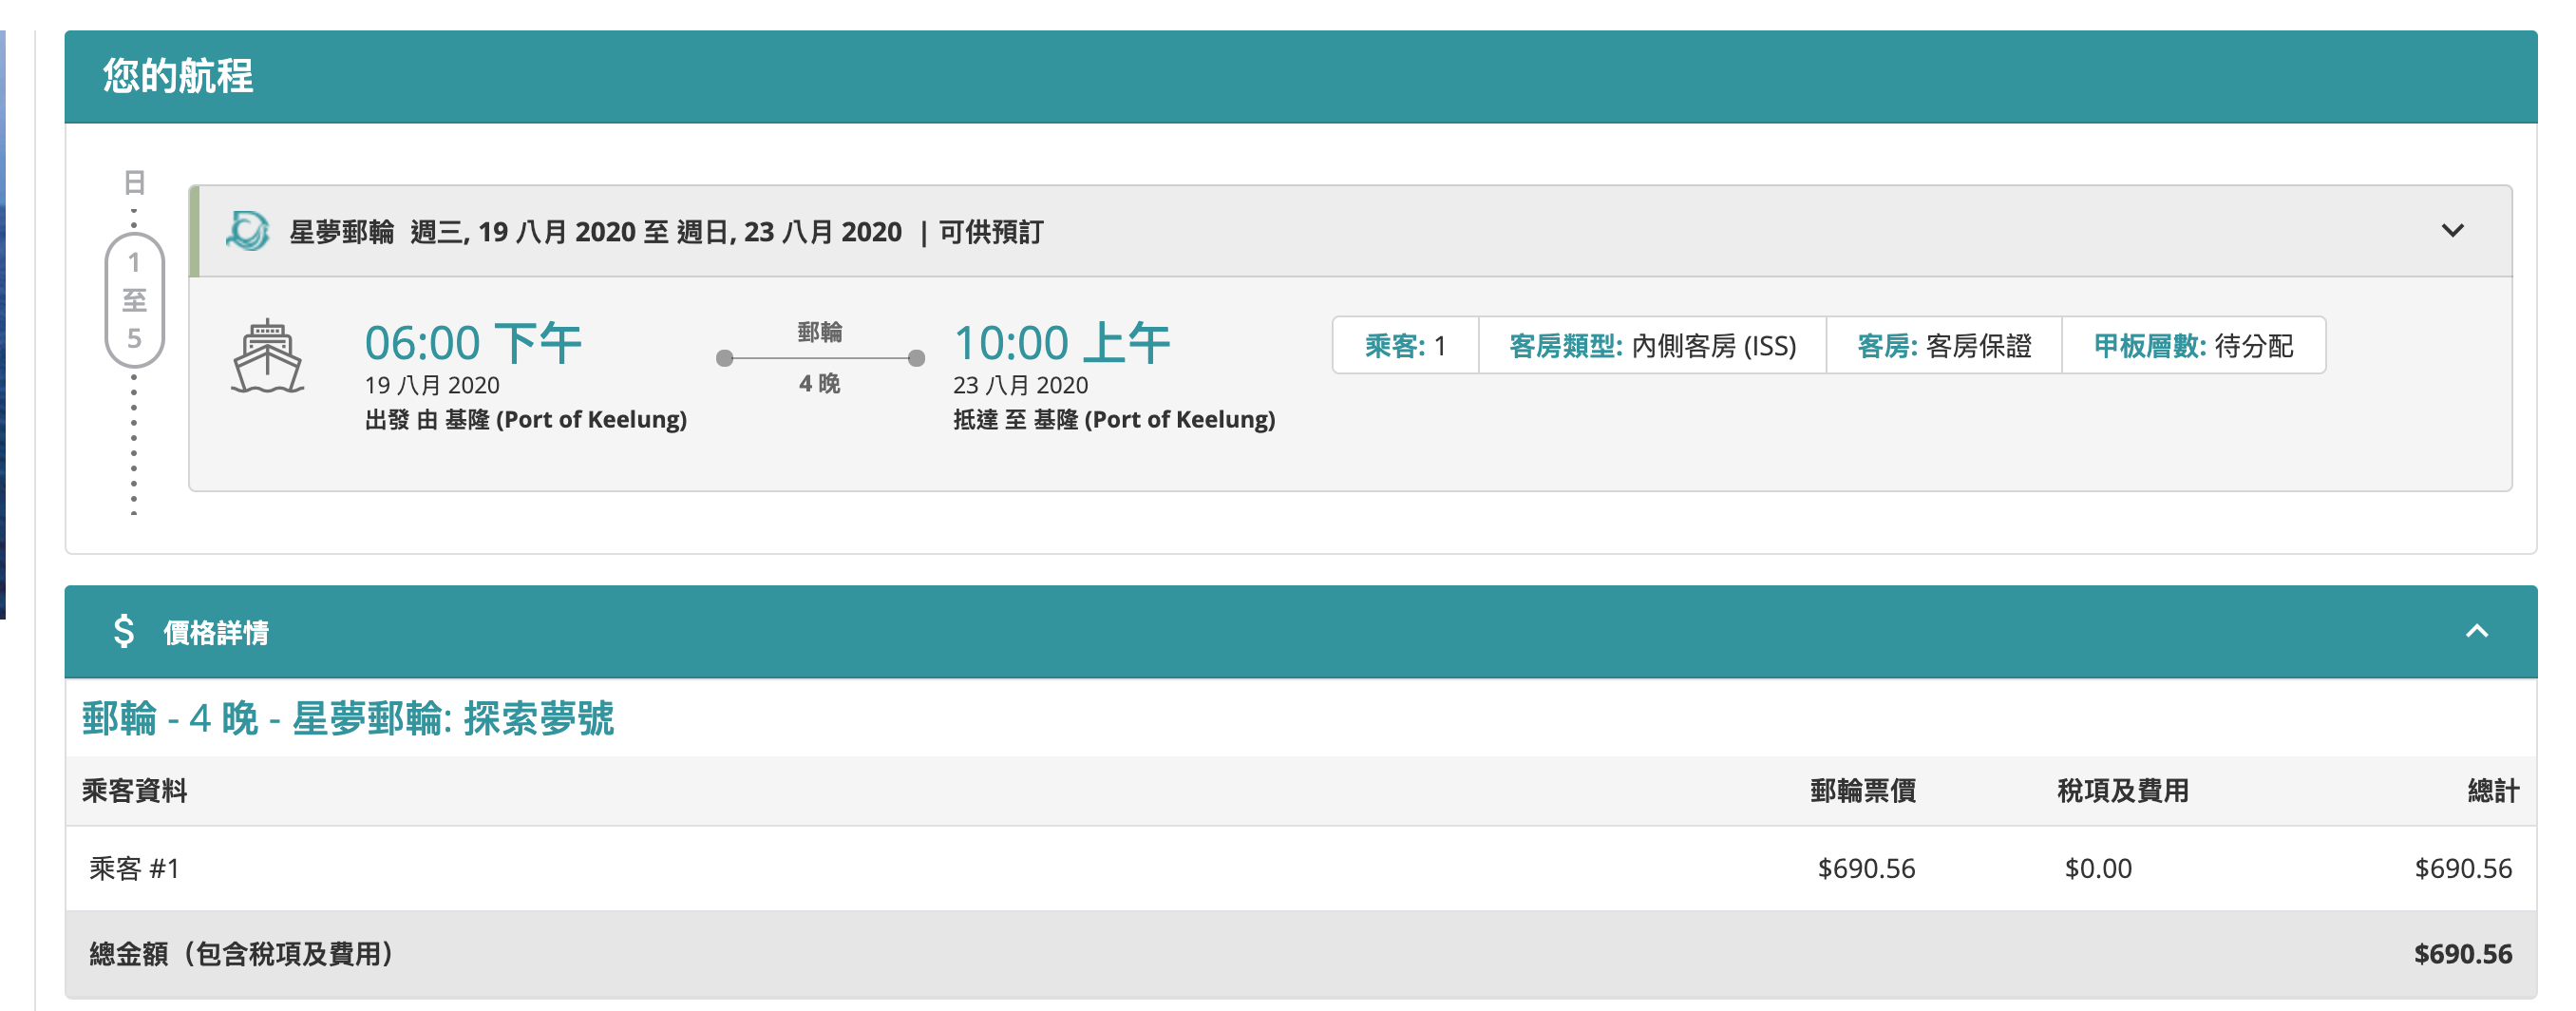Click the 可供預訂 availability status

point(991,232)
